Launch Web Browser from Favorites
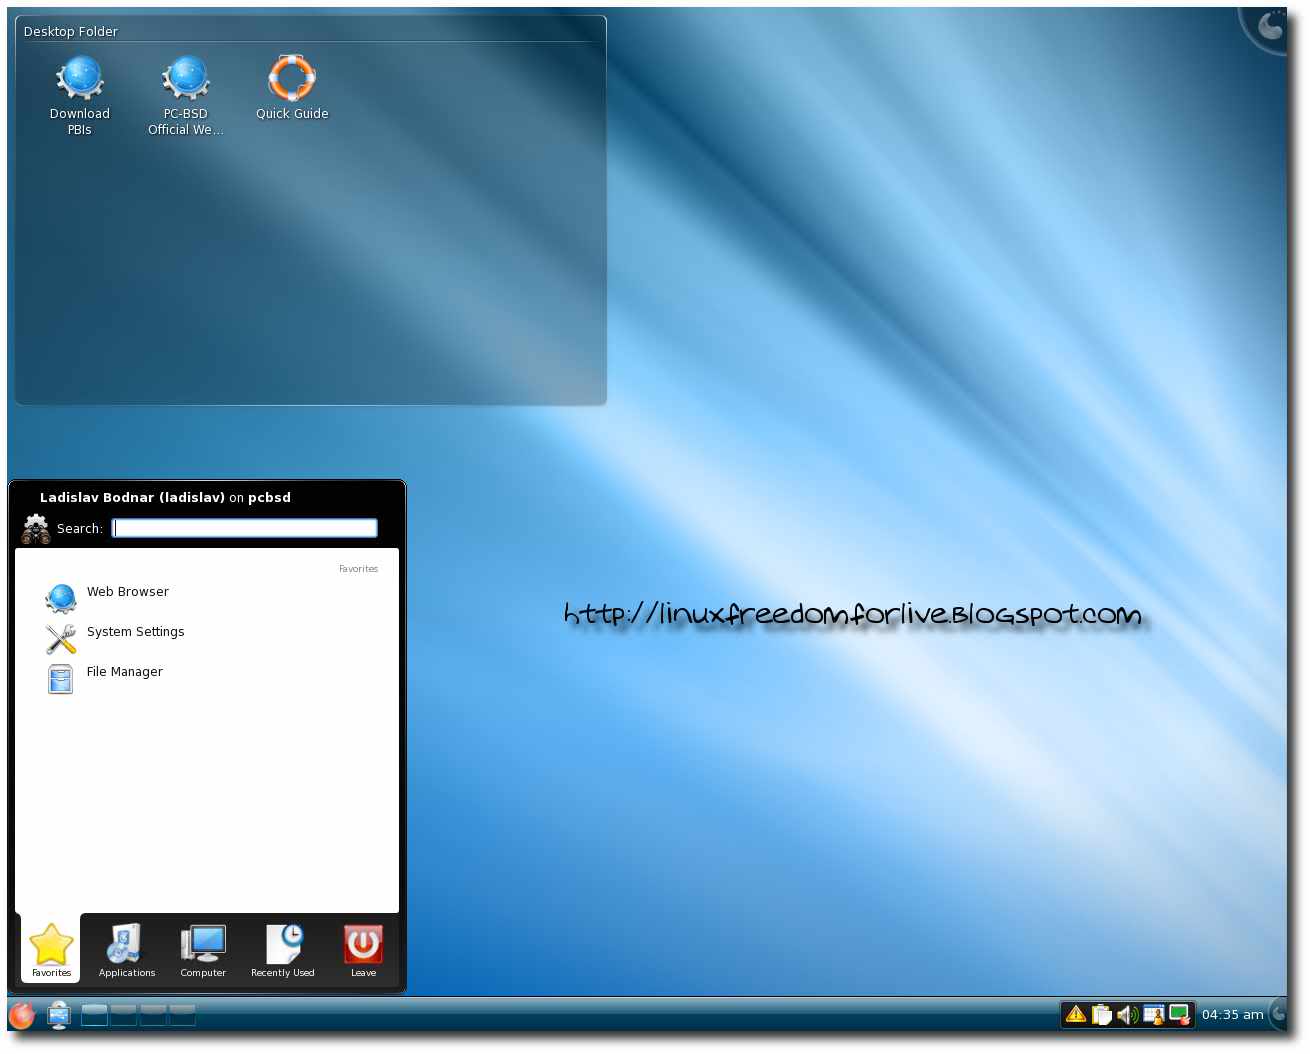 tap(127, 593)
